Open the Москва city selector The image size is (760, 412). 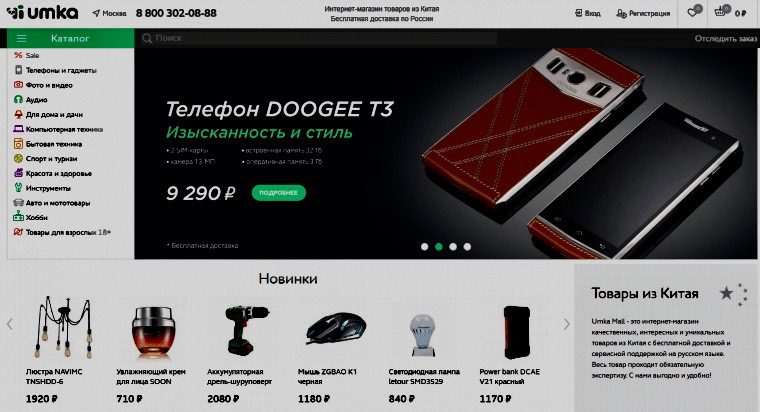pyautogui.click(x=110, y=13)
